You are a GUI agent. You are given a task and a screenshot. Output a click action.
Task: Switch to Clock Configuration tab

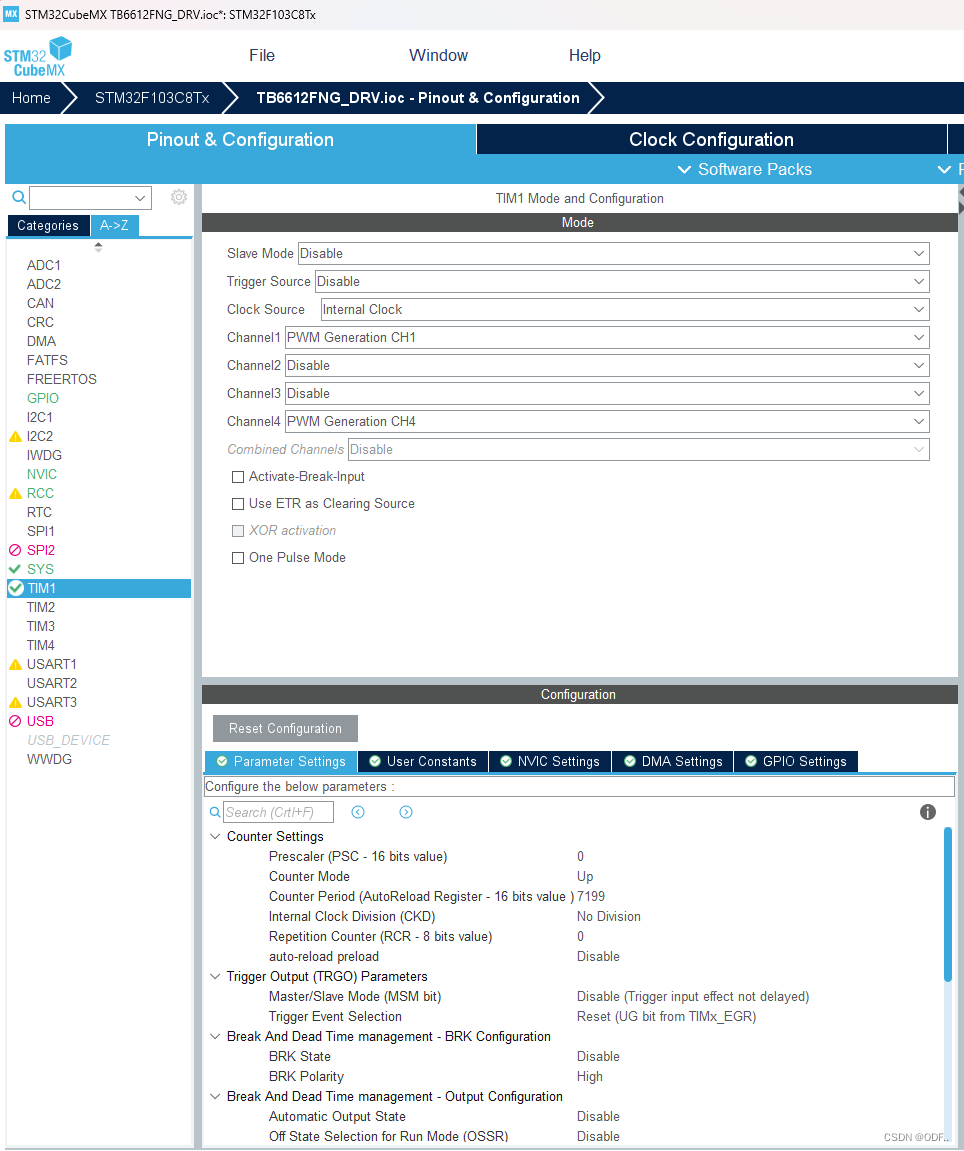coord(711,139)
